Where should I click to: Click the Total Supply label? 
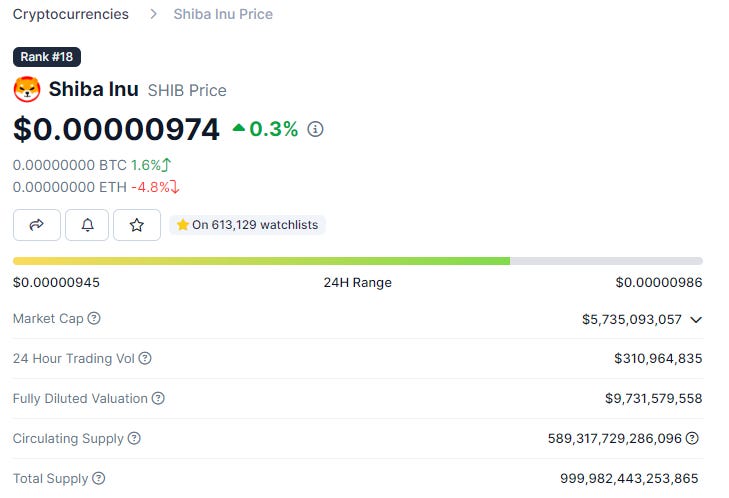tap(51, 478)
